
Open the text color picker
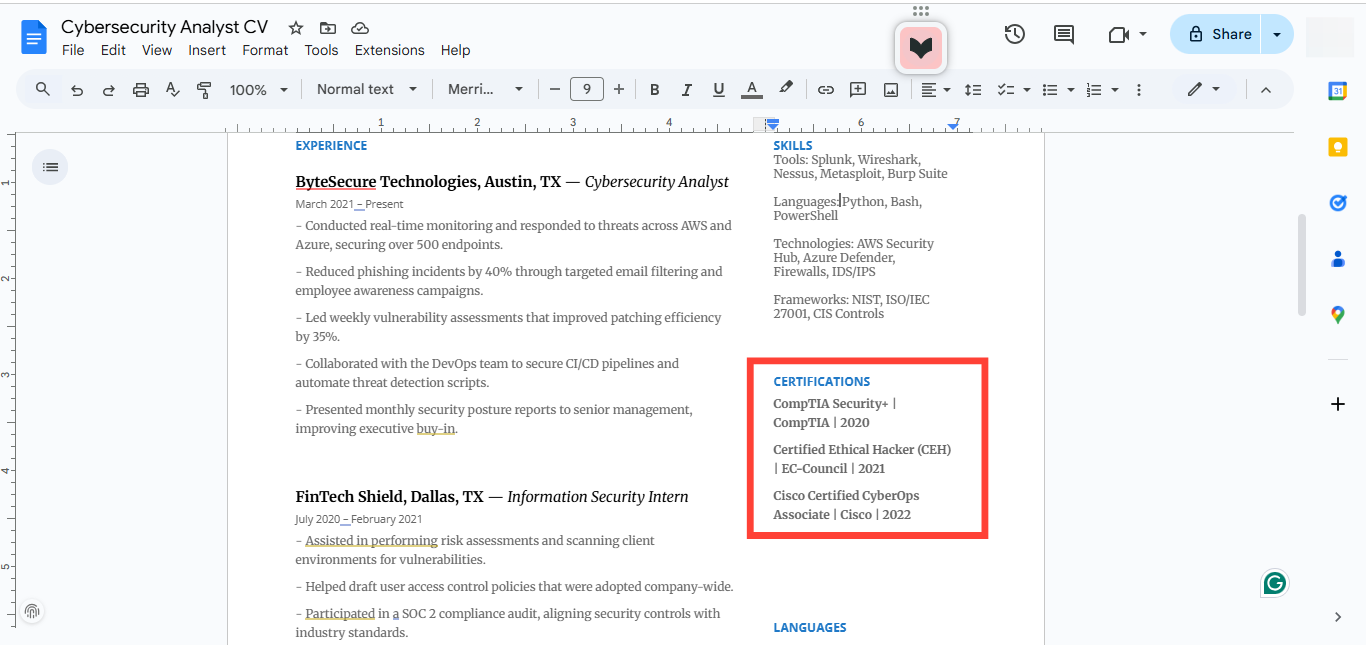752,90
